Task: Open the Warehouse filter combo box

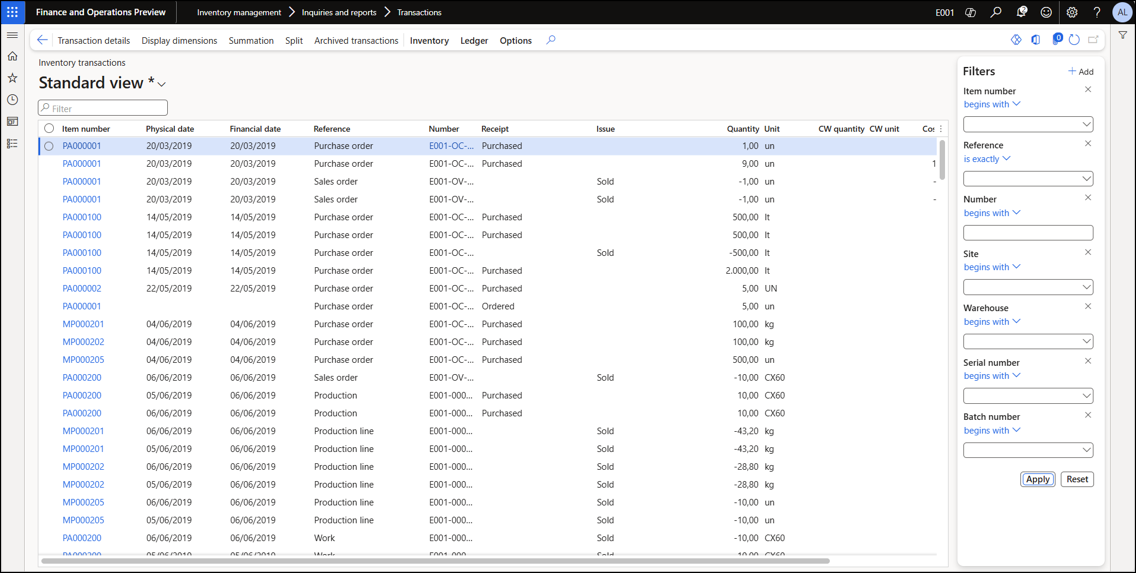Action: 1027,341
